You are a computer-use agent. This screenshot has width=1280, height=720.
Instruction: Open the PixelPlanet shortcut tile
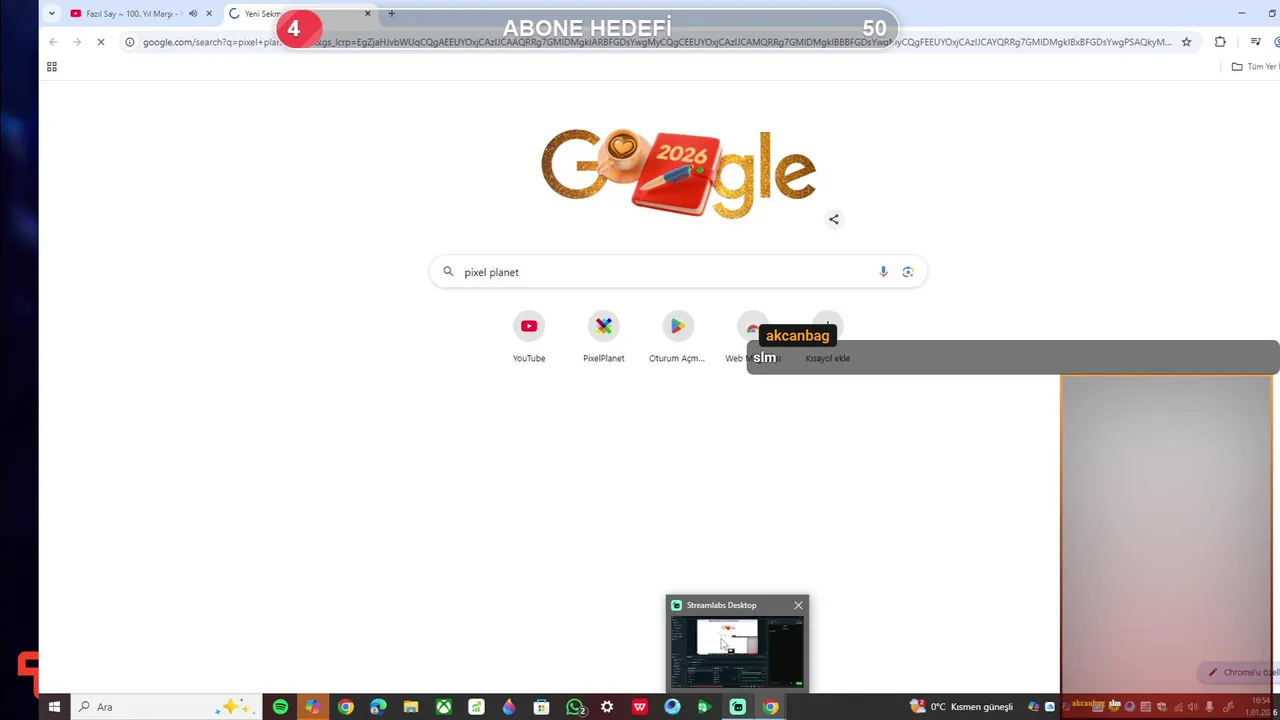[x=604, y=337]
